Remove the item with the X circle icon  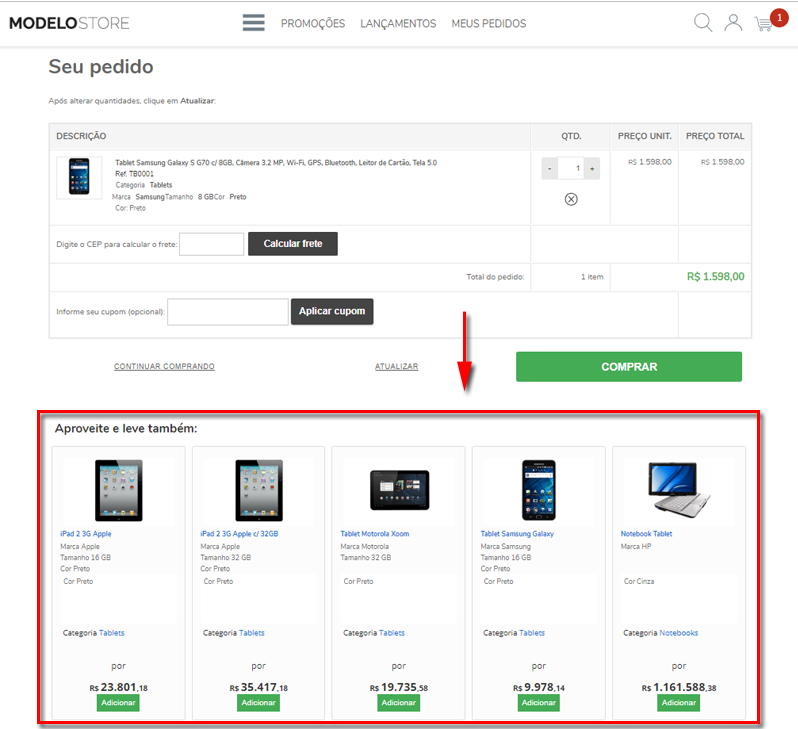[x=571, y=199]
